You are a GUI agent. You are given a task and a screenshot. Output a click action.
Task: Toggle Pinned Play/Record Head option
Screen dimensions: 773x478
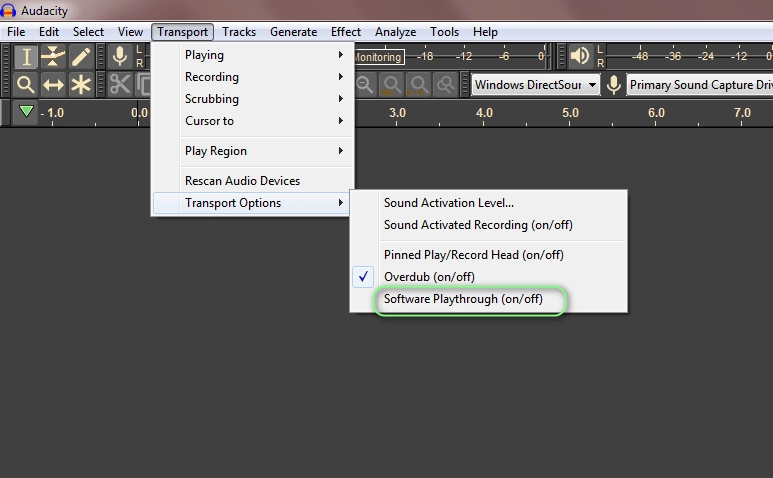pos(473,255)
